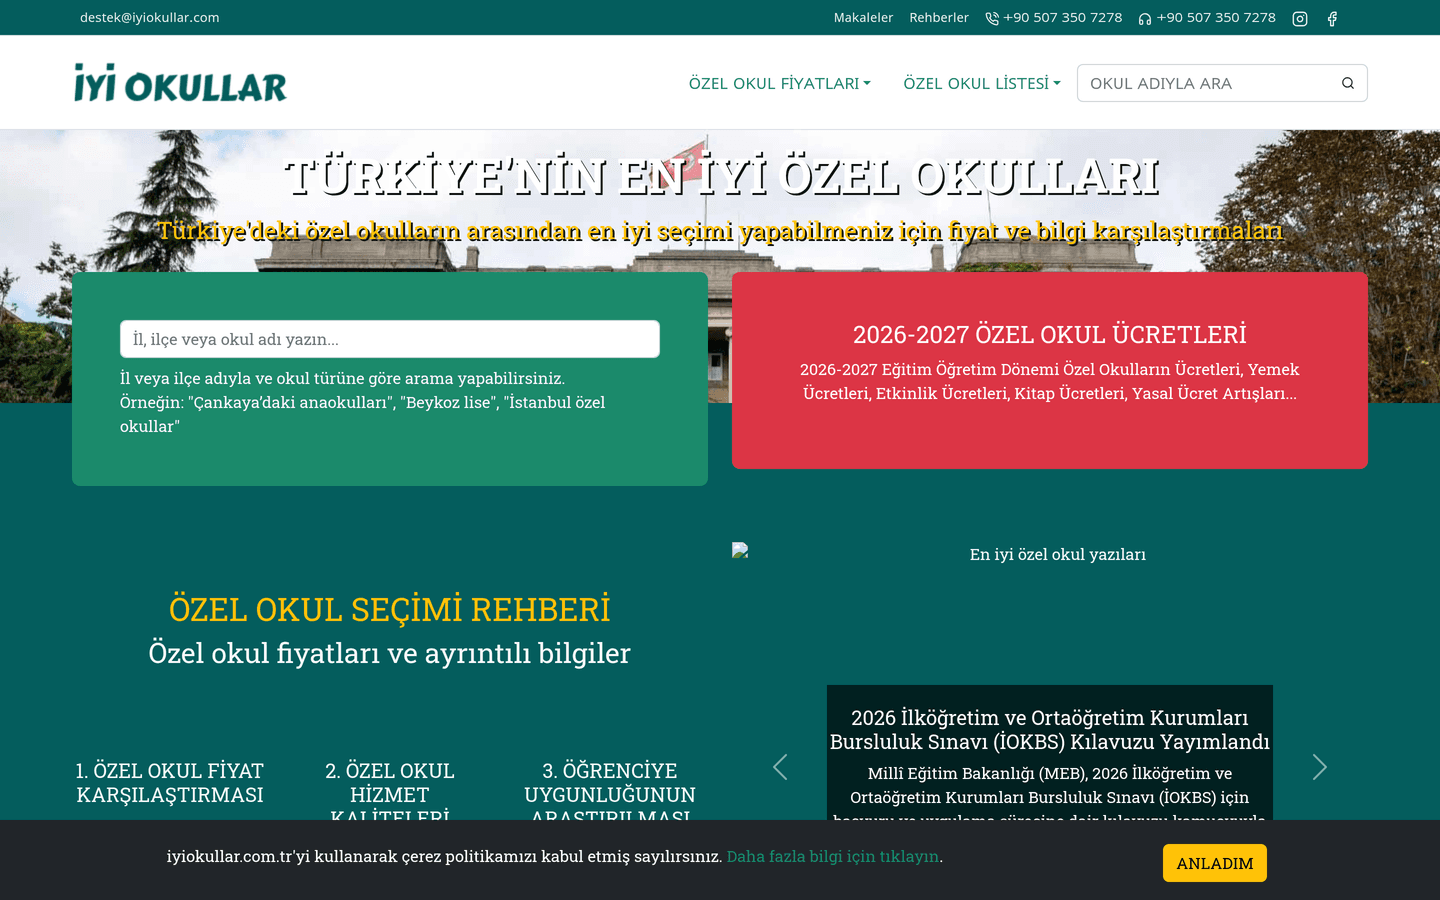The image size is (1440, 900).
Task: Click the phone handset icon number
Action: (1054, 18)
